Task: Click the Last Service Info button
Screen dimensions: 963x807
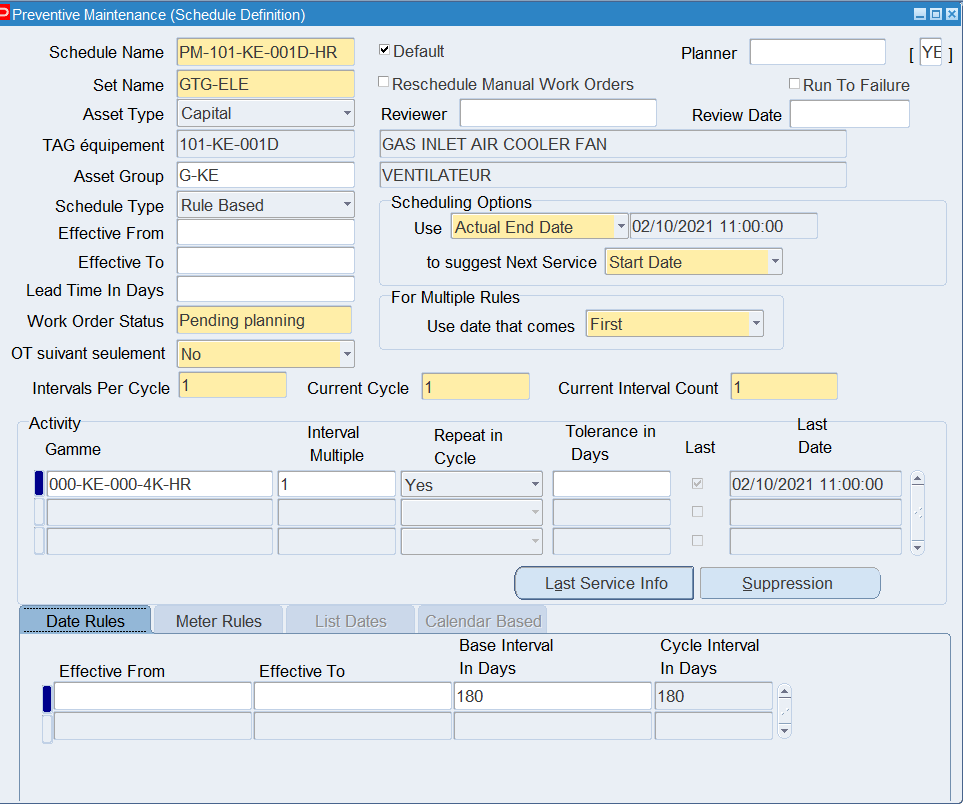Action: (x=604, y=583)
